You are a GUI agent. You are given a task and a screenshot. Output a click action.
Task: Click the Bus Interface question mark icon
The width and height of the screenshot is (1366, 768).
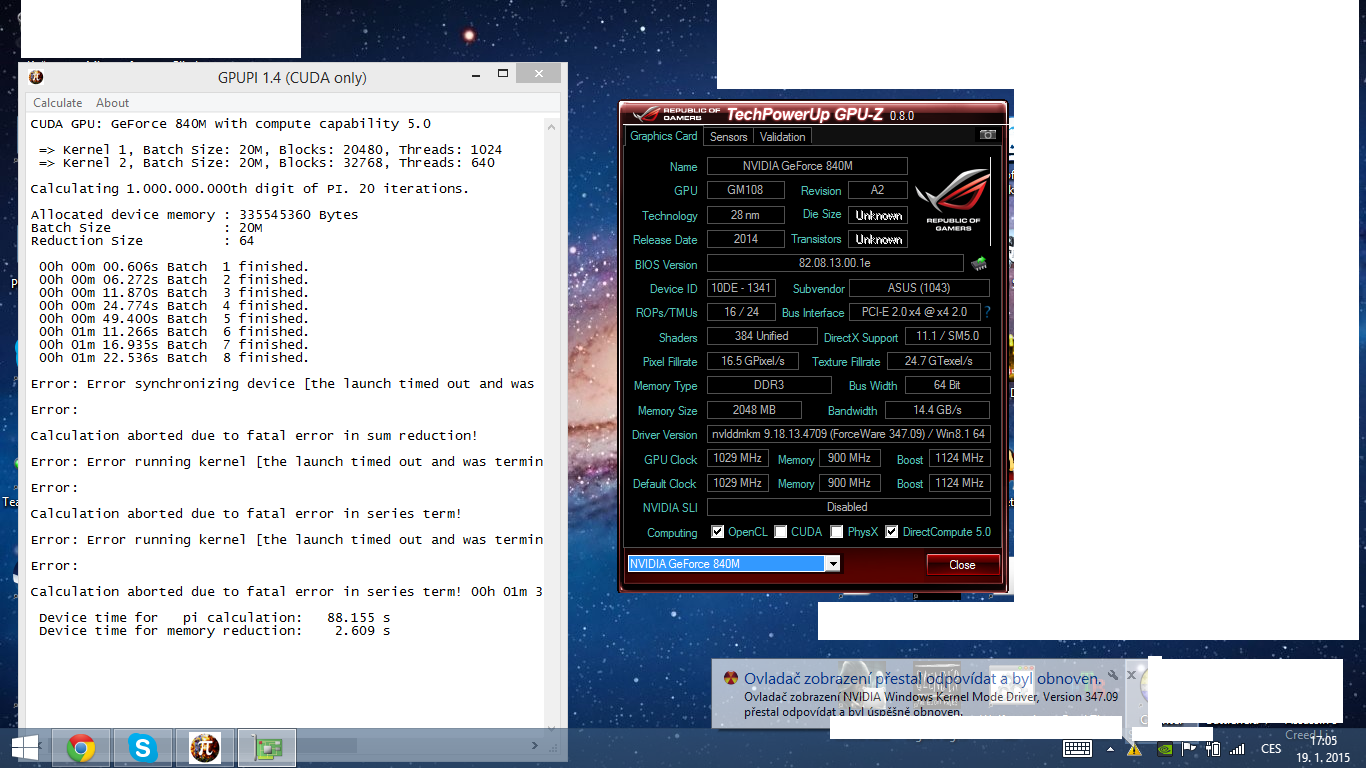(987, 313)
